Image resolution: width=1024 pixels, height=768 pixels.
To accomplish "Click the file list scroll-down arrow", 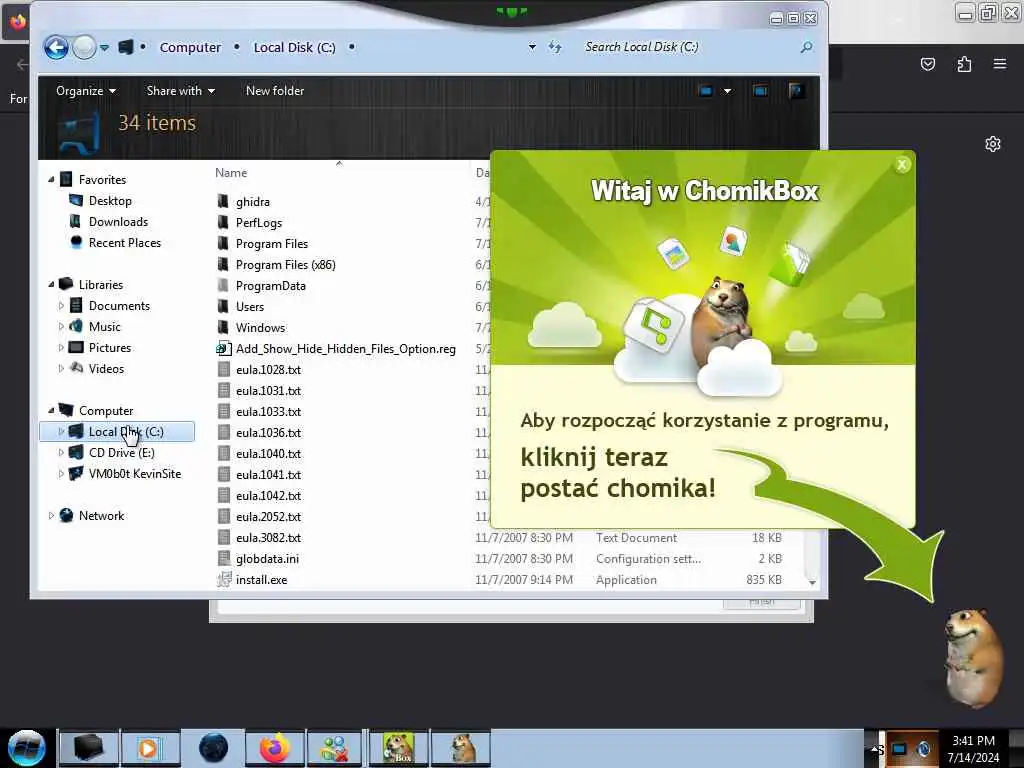I will pyautogui.click(x=812, y=582).
